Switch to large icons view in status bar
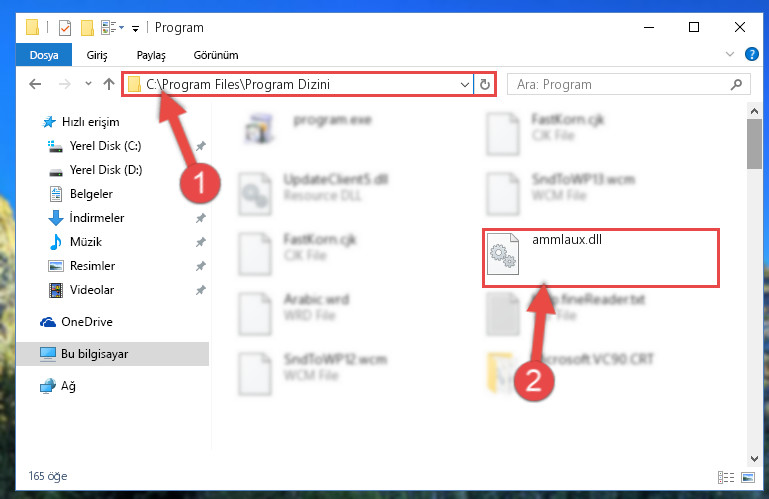Image resolution: width=769 pixels, height=499 pixels. 748,477
